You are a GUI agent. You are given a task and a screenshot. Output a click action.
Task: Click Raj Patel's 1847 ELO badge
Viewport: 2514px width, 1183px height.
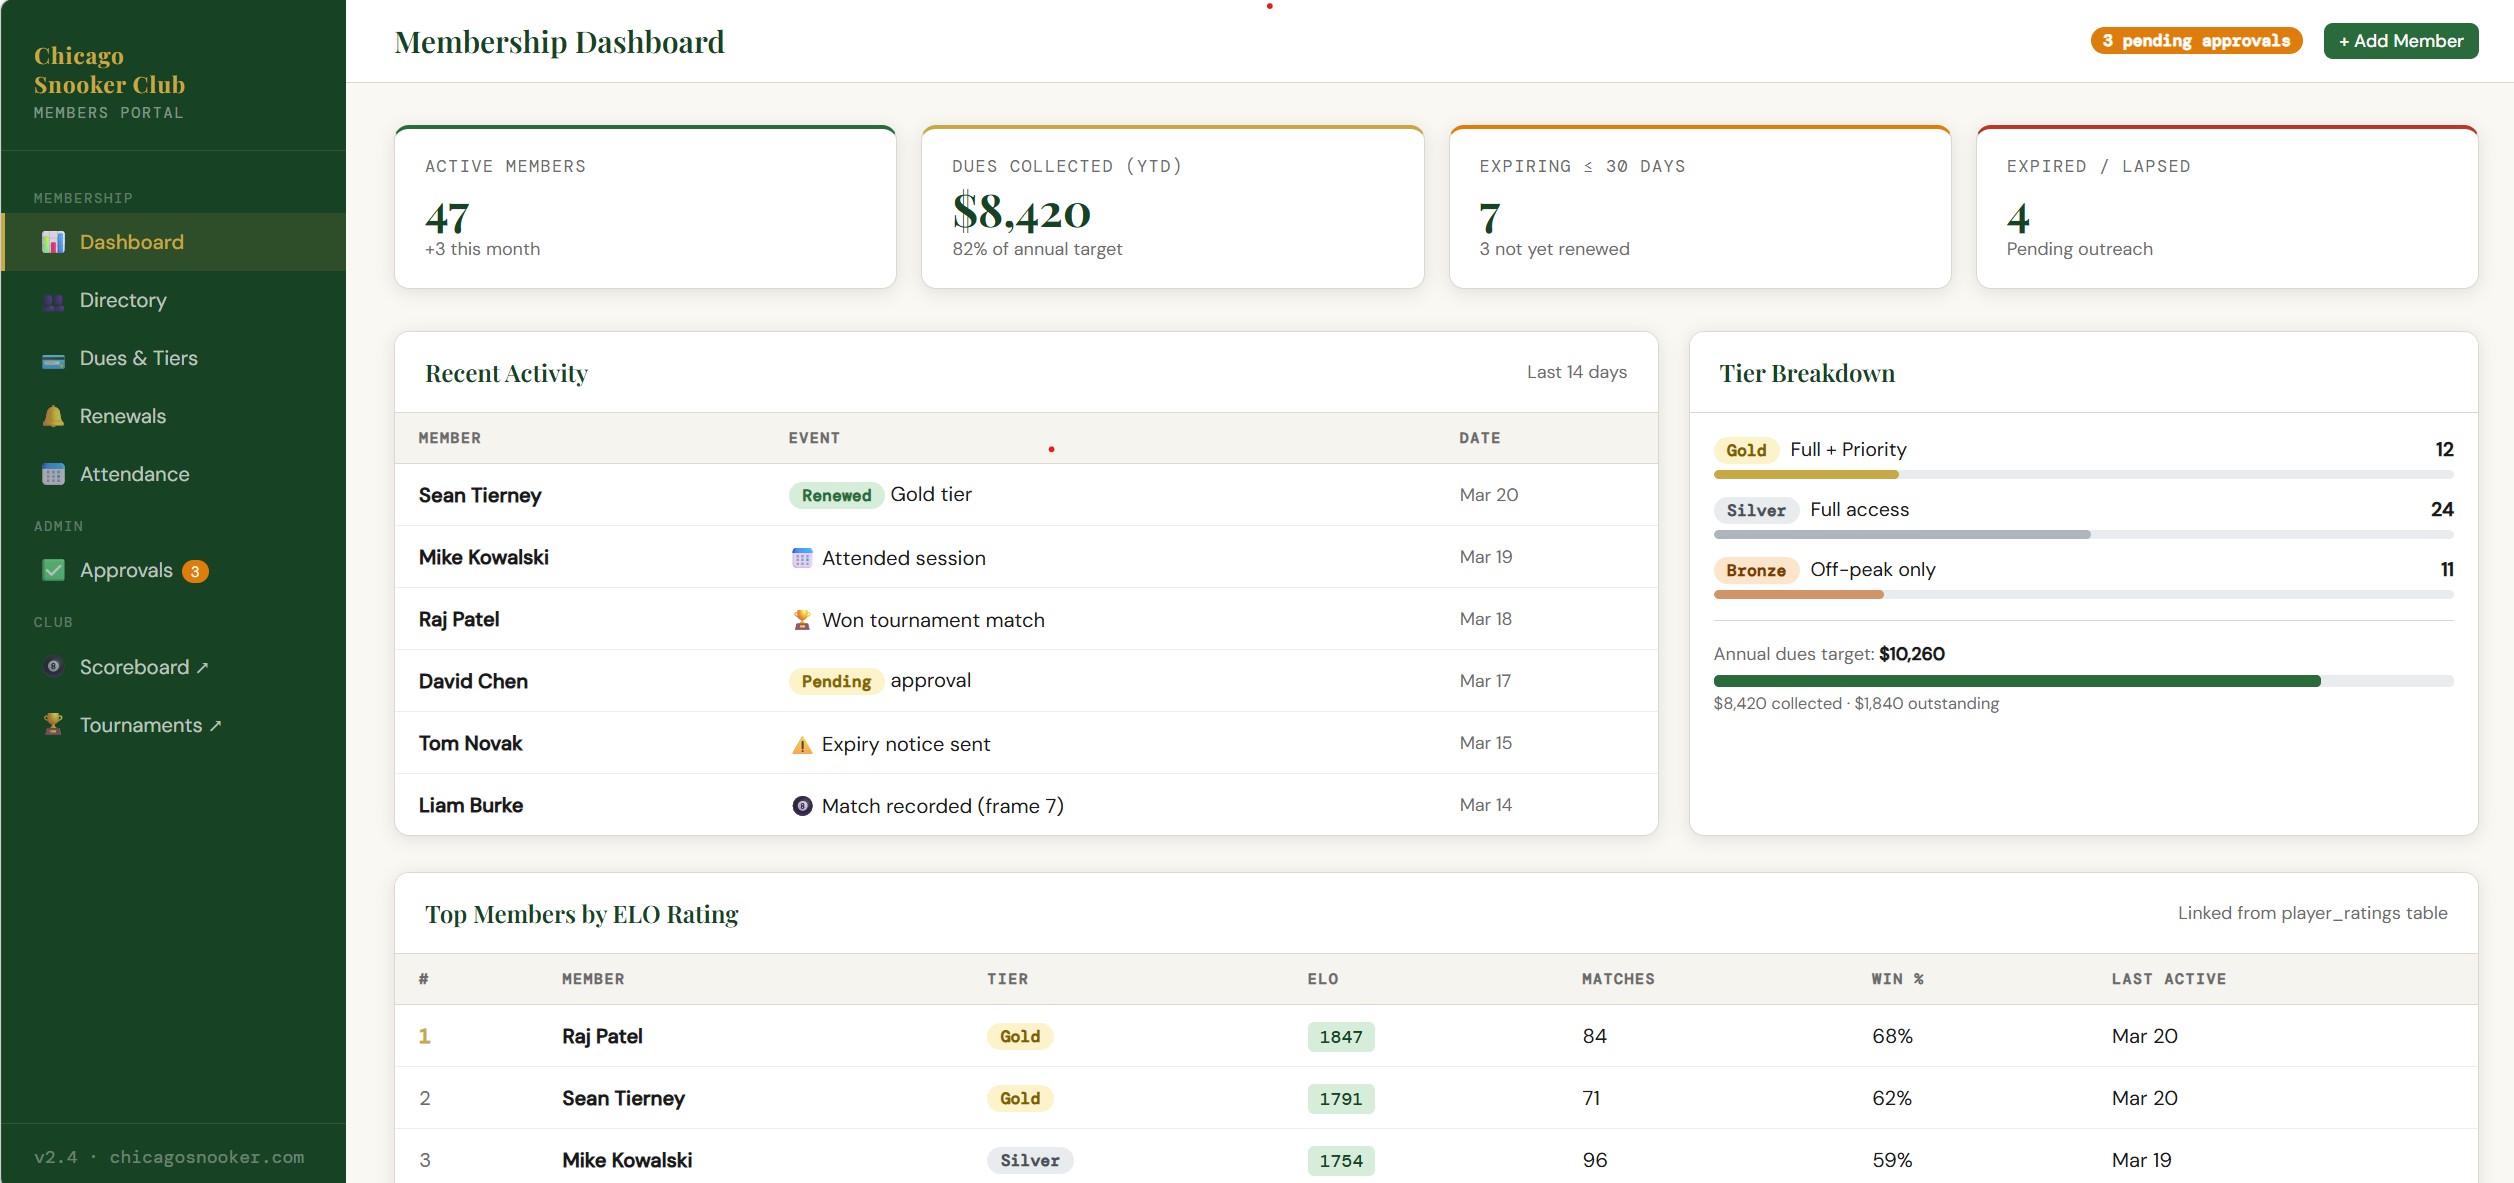(x=1340, y=1037)
